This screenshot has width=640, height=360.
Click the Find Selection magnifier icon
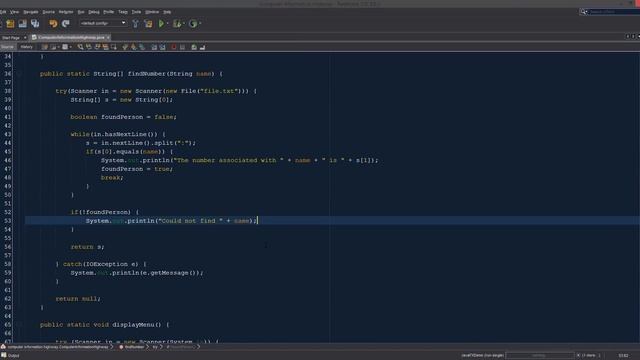(x=80, y=47)
